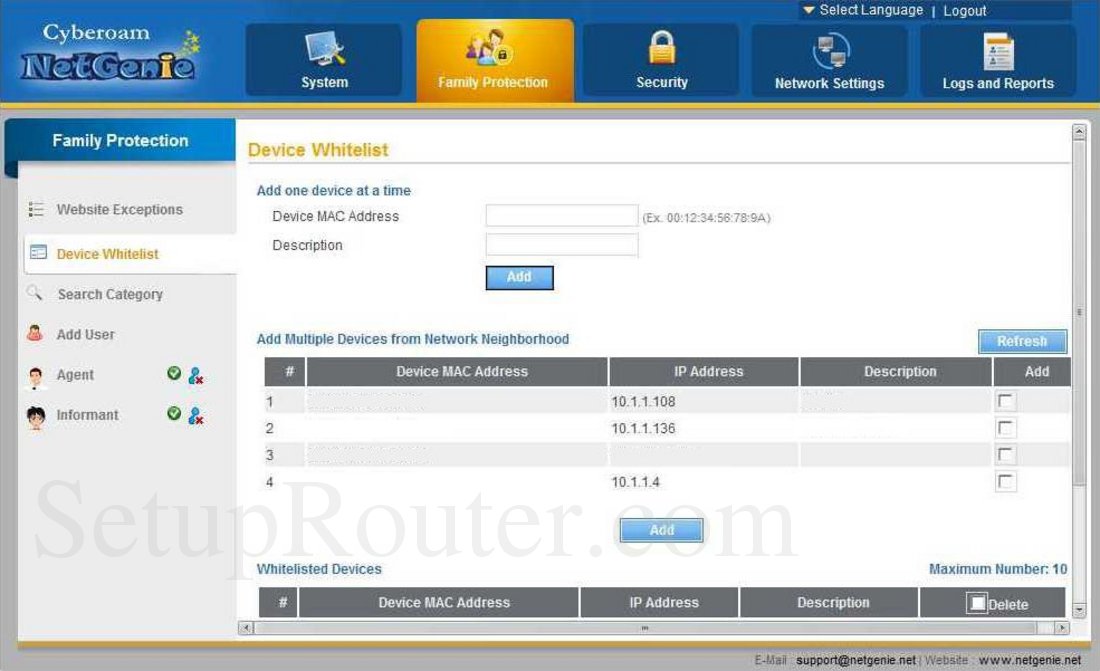The image size is (1100, 671).
Task: Open the Family Protection tab
Action: [x=495, y=62]
